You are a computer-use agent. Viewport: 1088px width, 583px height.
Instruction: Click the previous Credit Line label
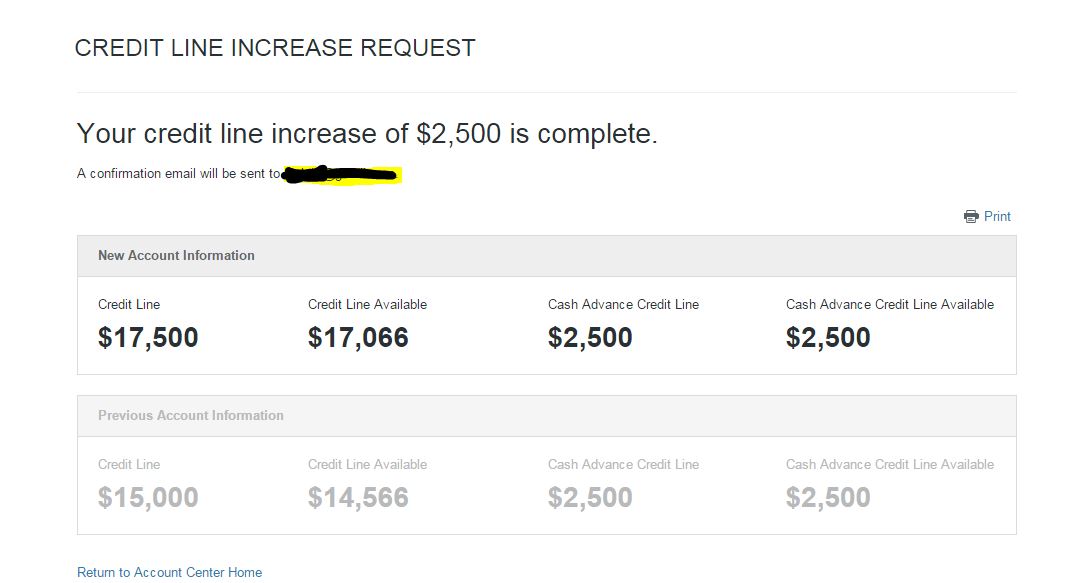(129, 464)
